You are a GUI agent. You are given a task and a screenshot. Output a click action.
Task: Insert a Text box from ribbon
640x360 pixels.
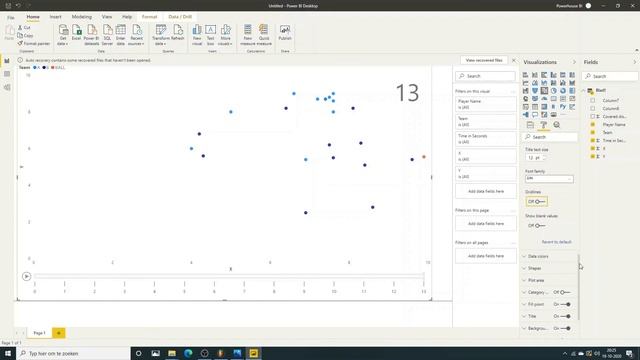(210, 35)
